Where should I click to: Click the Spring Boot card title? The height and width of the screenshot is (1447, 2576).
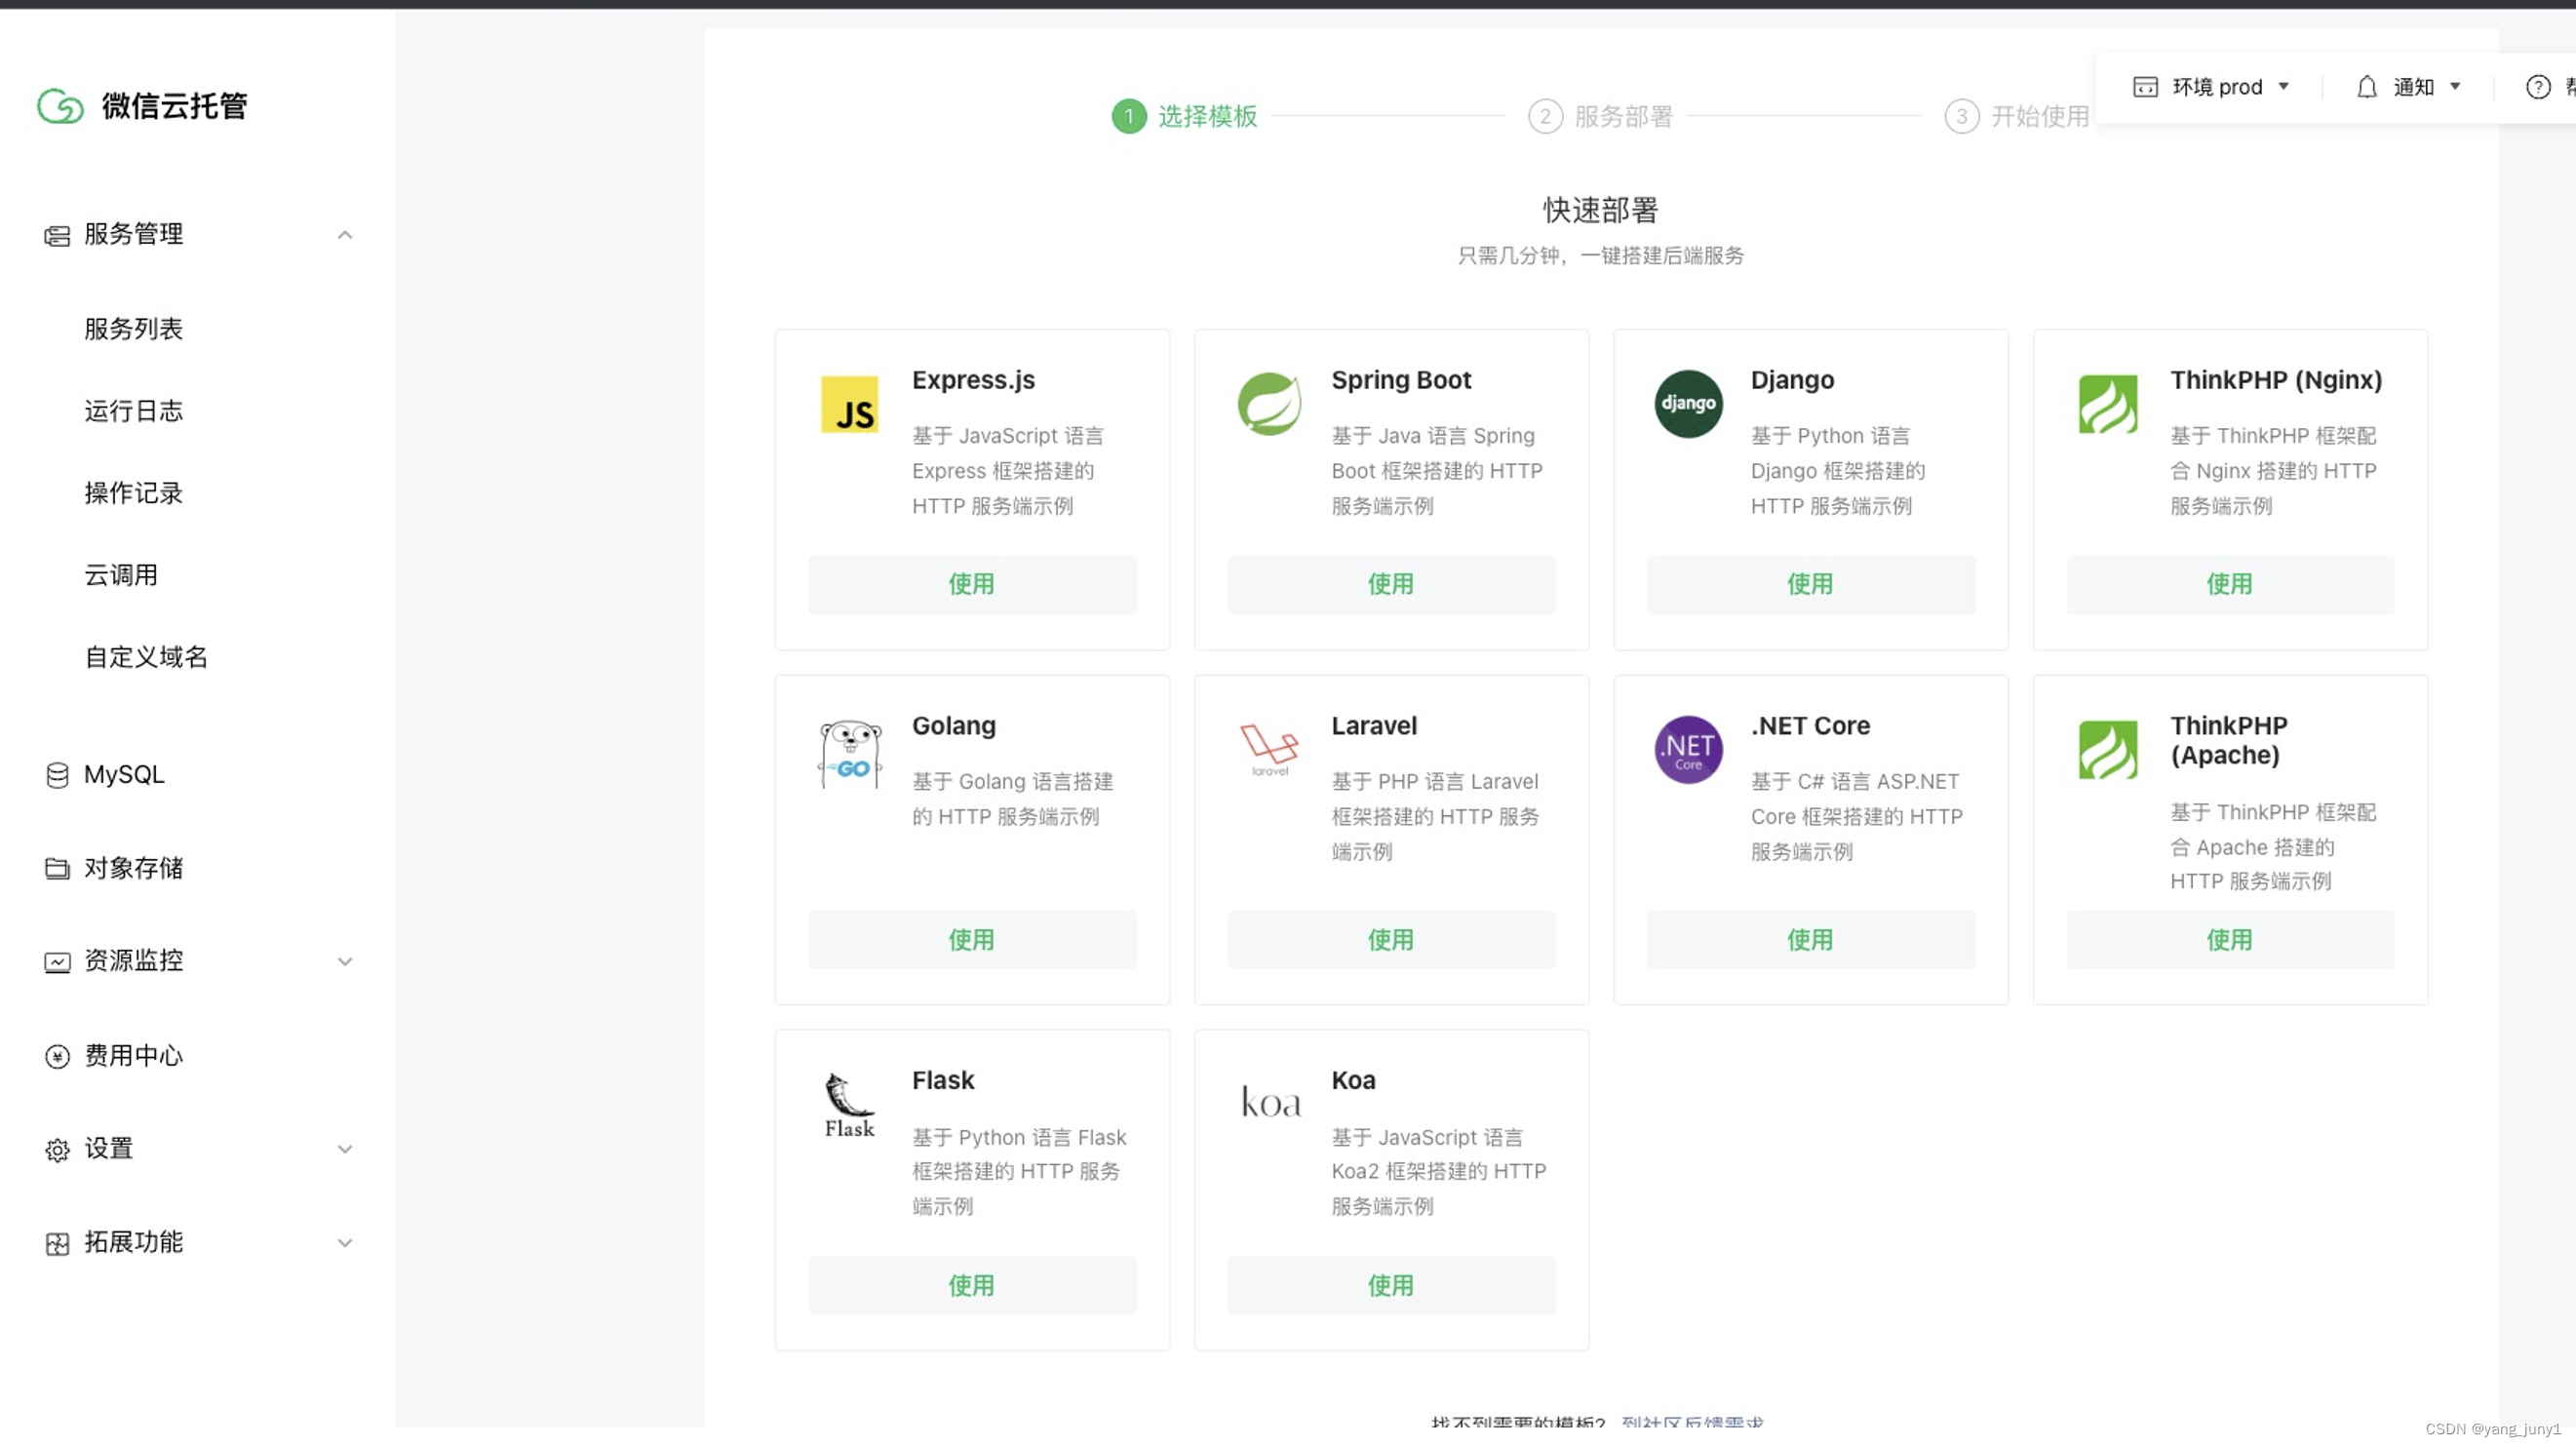tap(1401, 380)
